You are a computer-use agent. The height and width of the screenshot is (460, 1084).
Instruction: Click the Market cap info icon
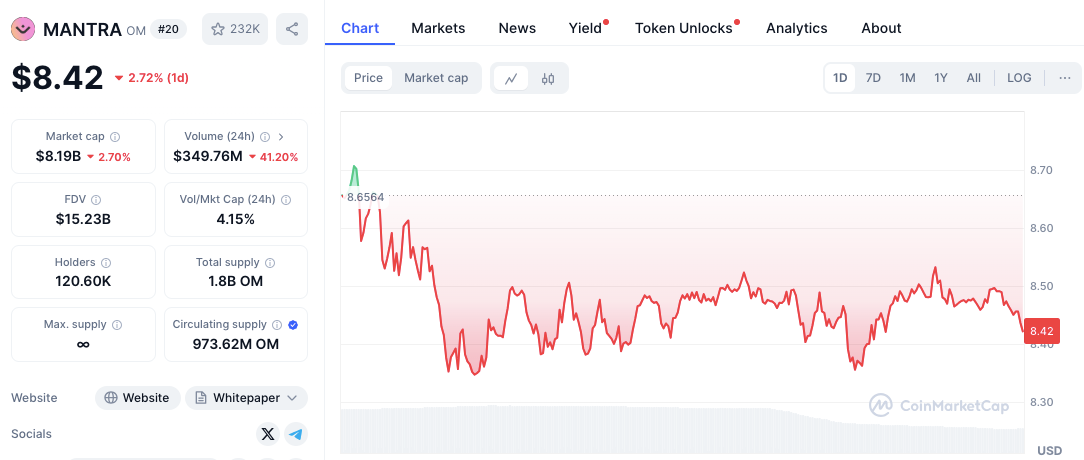pos(115,137)
